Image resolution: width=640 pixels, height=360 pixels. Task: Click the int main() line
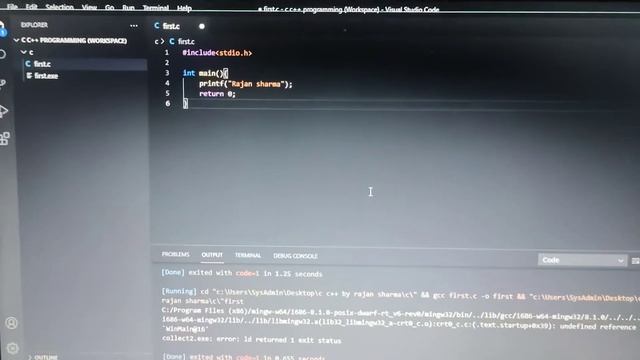[x=205, y=73]
